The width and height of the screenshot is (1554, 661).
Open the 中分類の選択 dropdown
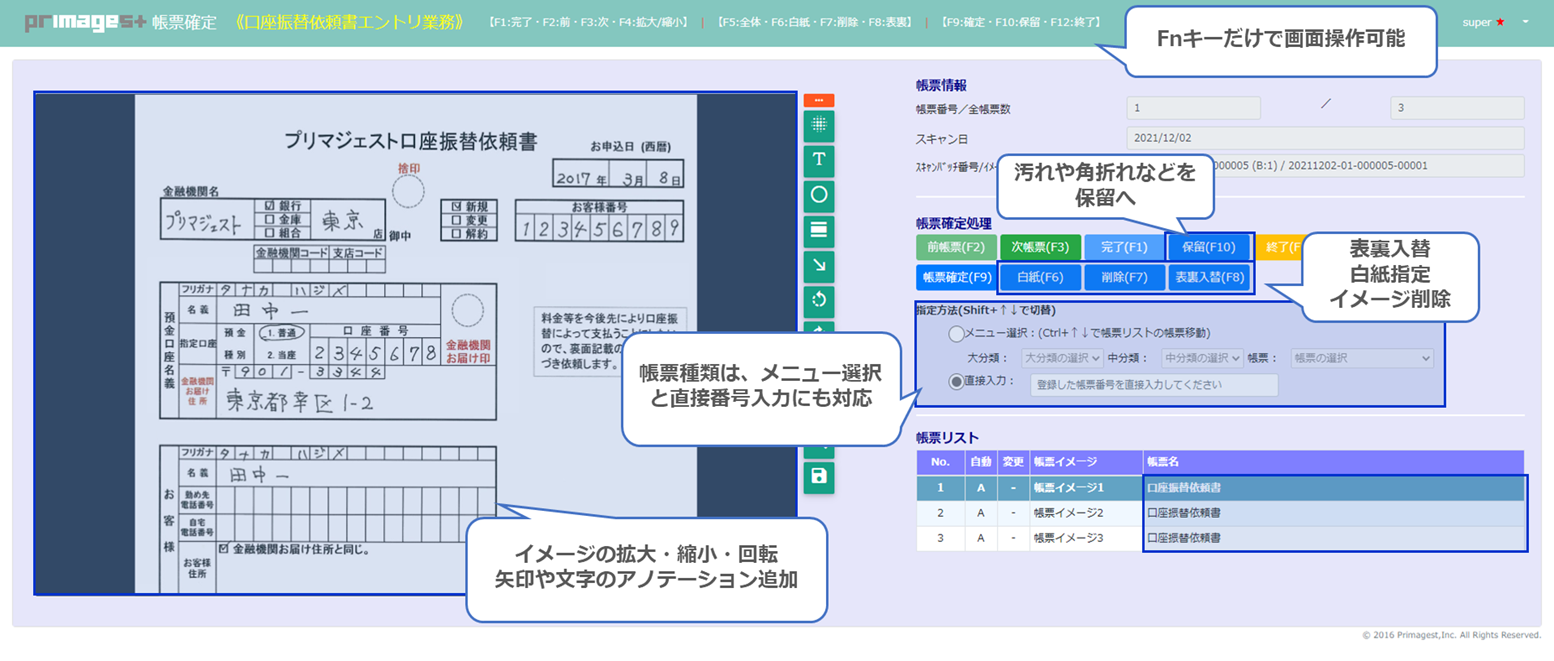1202,358
